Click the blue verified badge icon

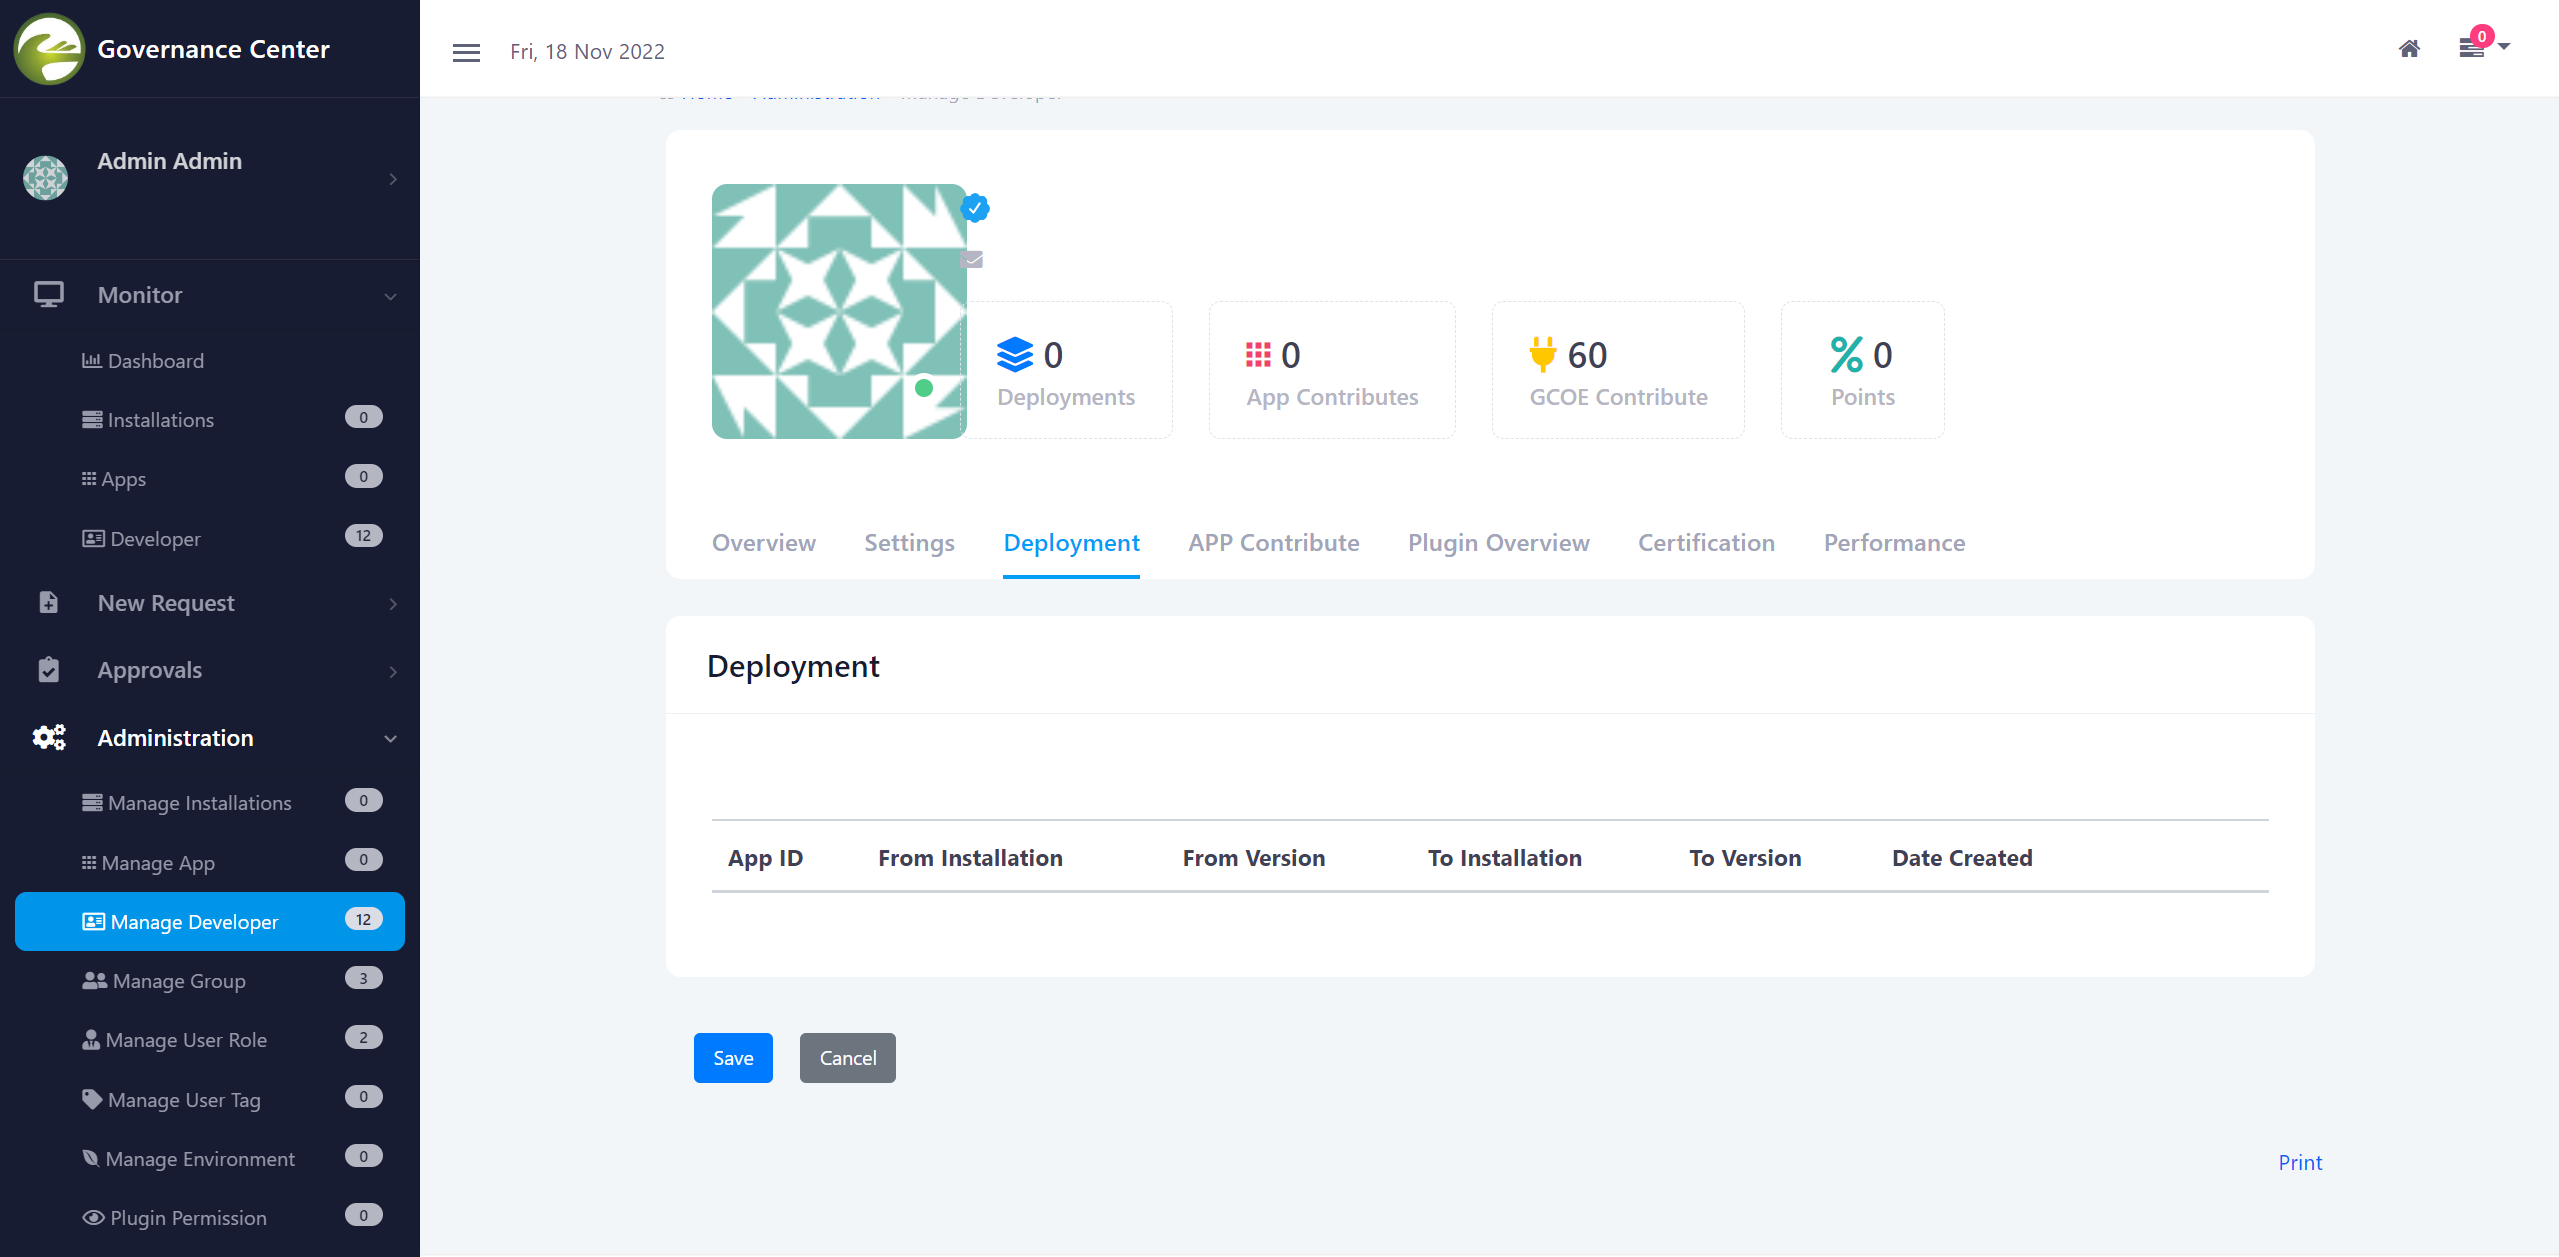tap(975, 208)
